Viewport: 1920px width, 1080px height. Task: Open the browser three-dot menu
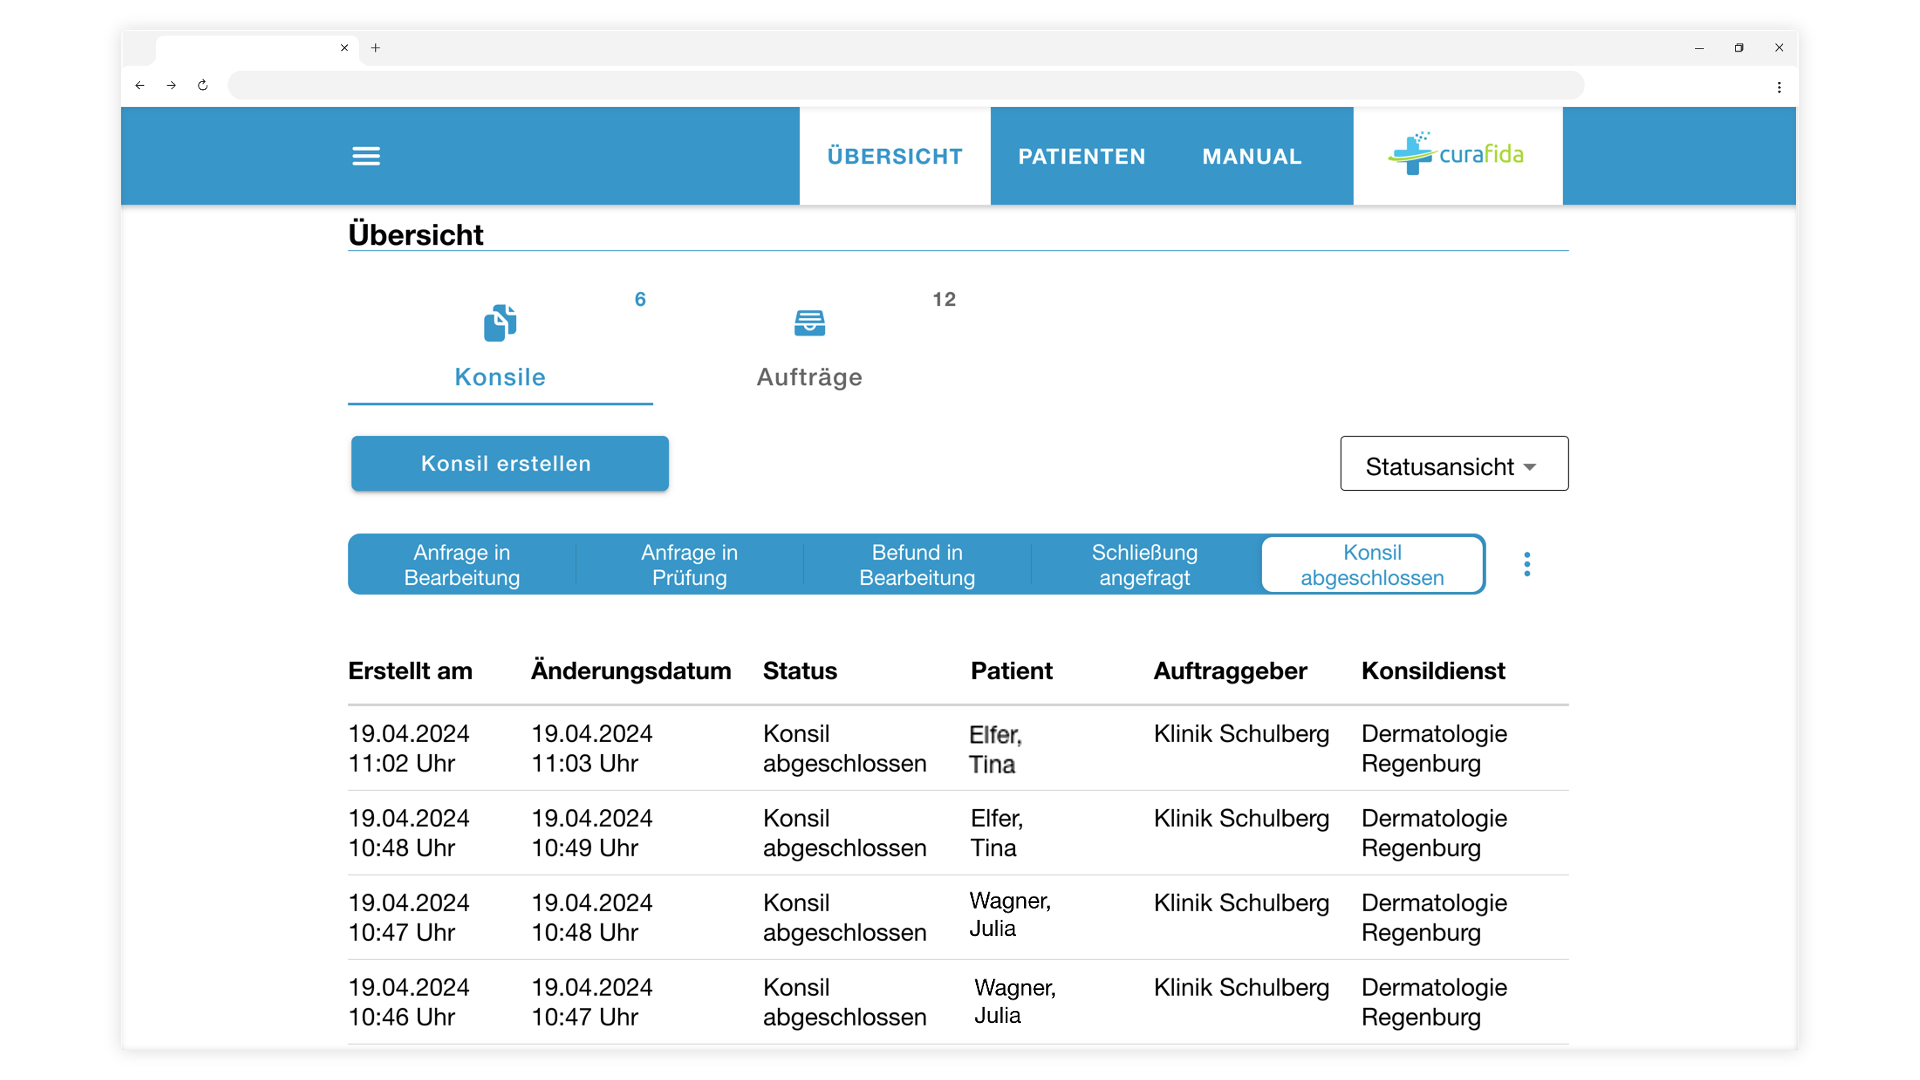(1779, 87)
